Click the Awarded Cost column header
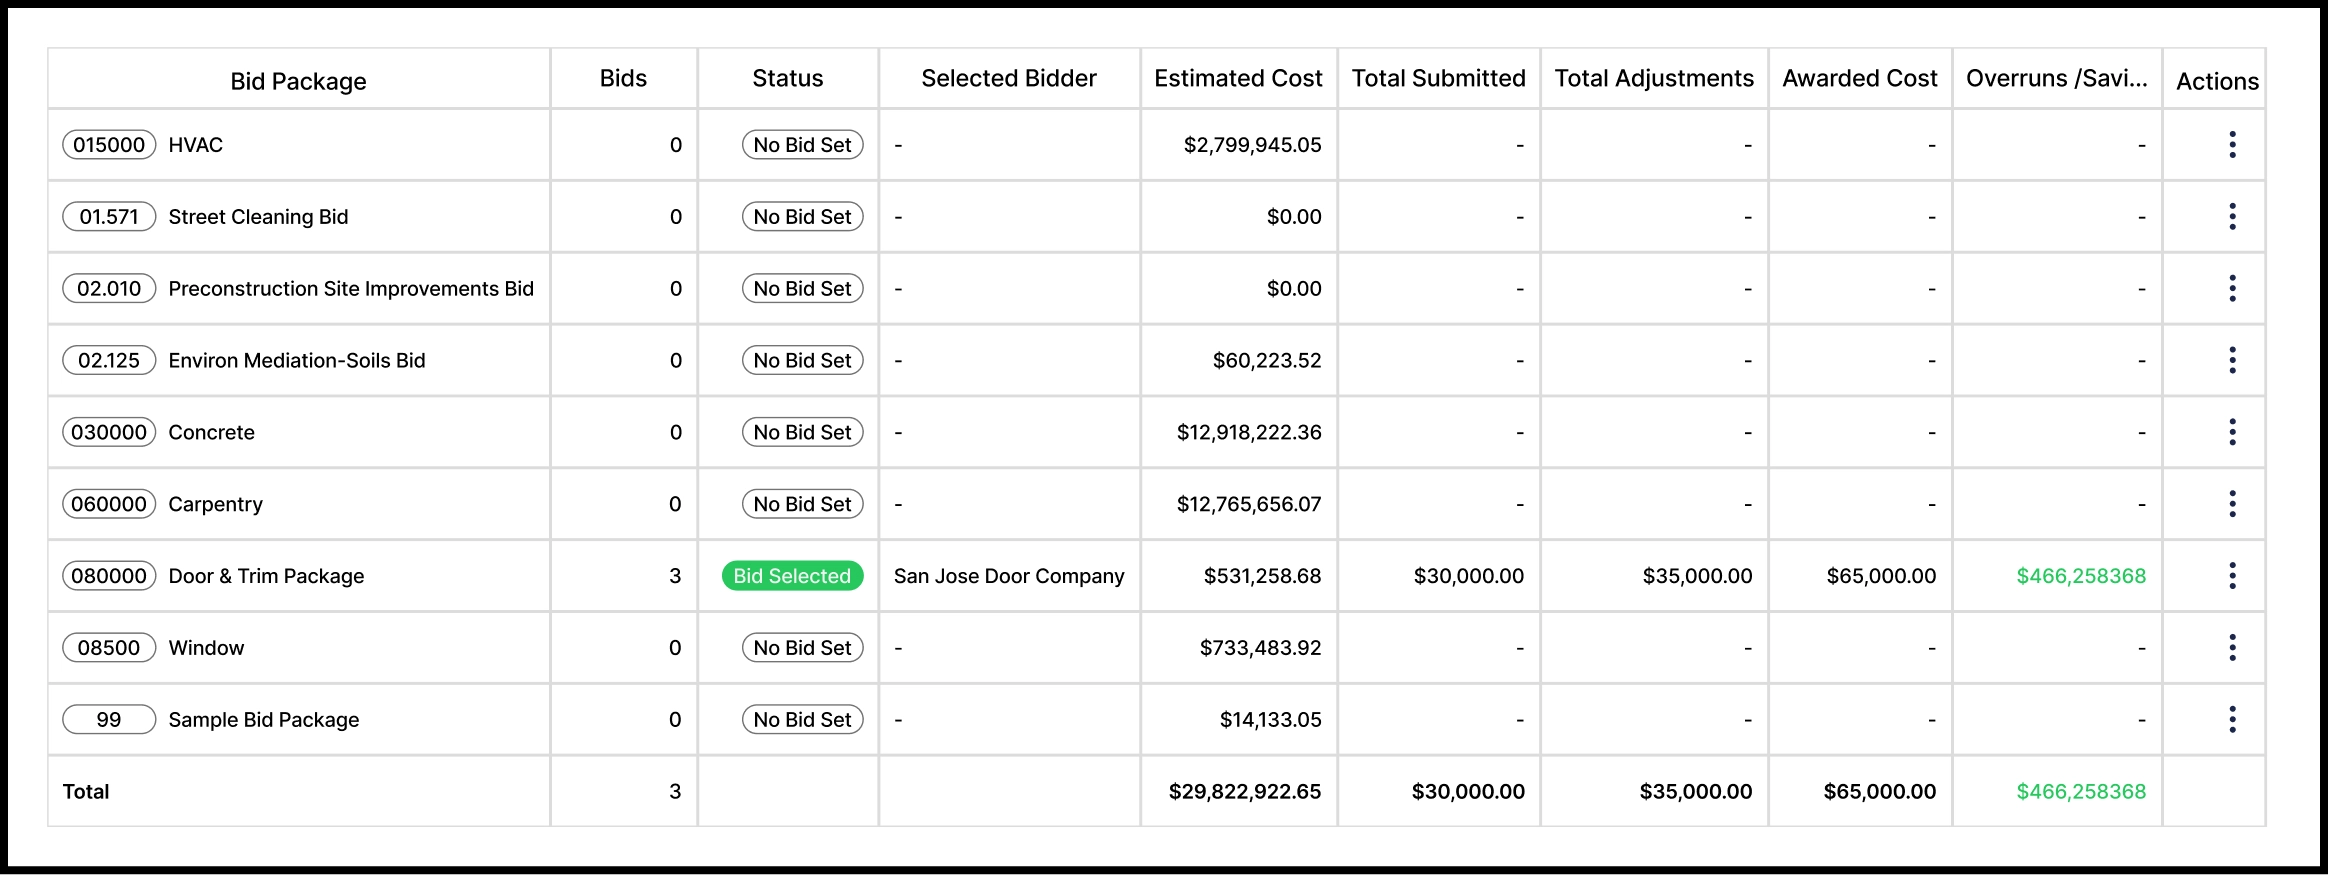Image resolution: width=2328 pixels, height=875 pixels. (x=1860, y=78)
